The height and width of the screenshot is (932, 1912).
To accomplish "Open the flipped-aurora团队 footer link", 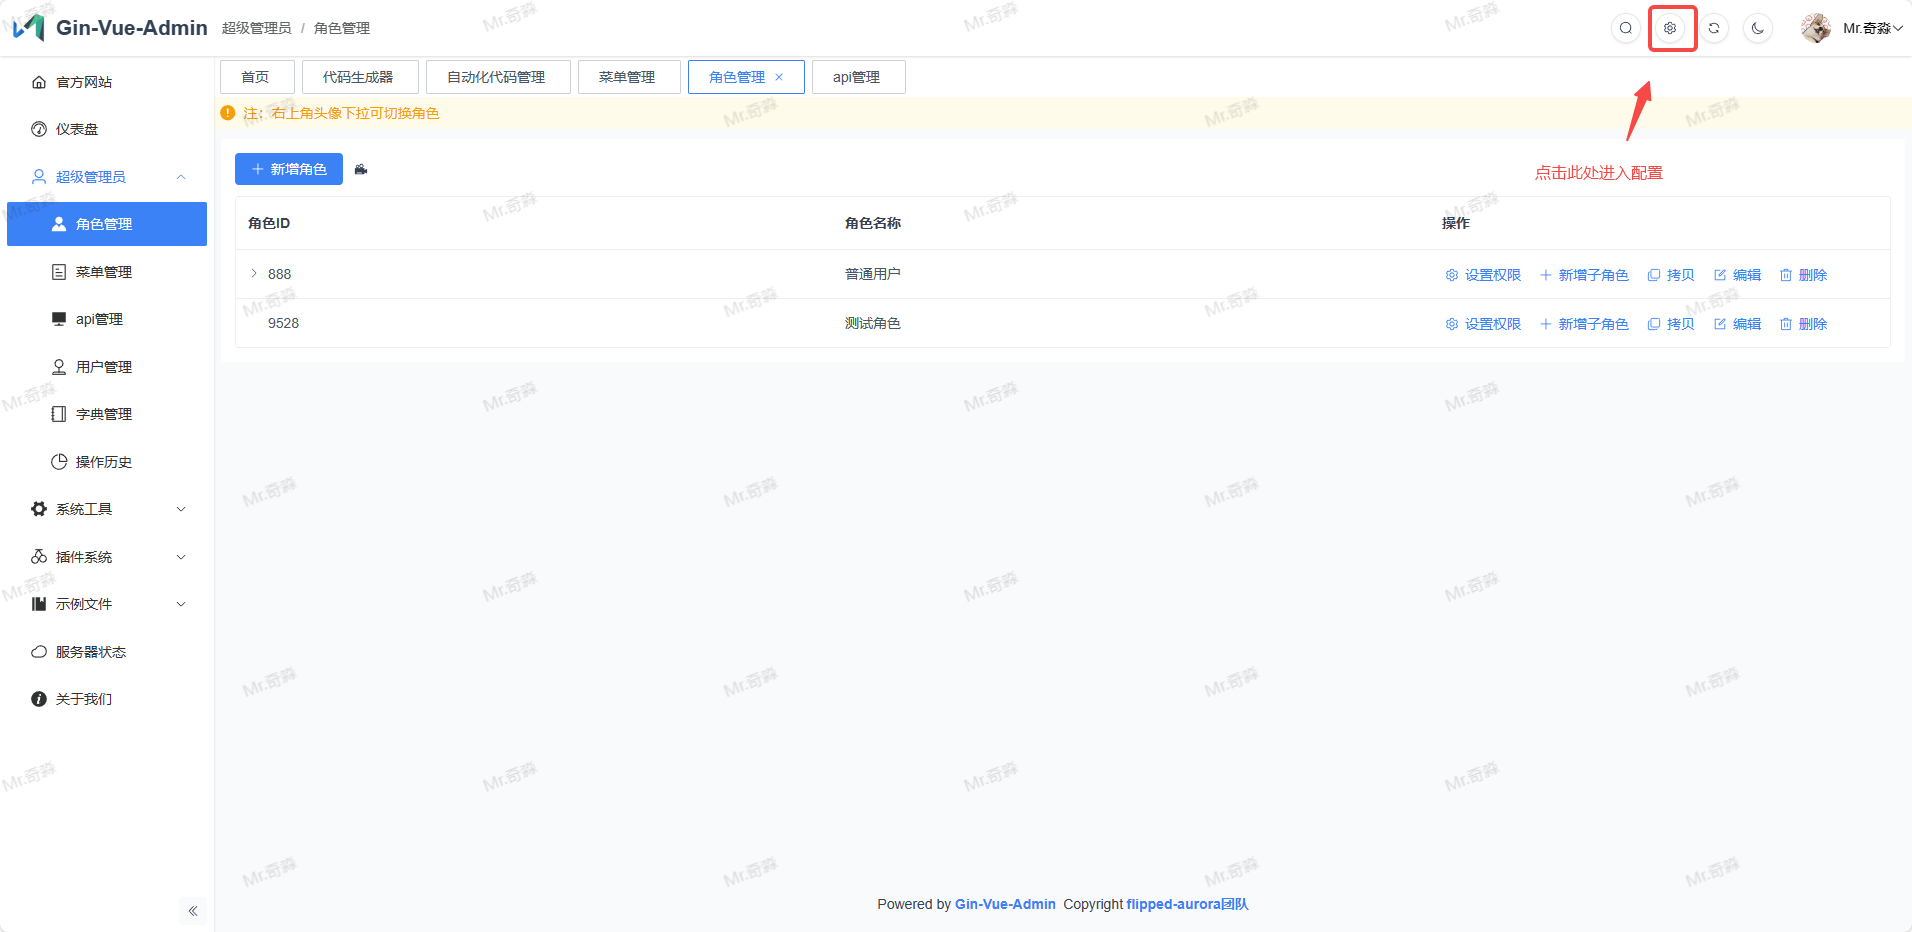I will pyautogui.click(x=1187, y=904).
